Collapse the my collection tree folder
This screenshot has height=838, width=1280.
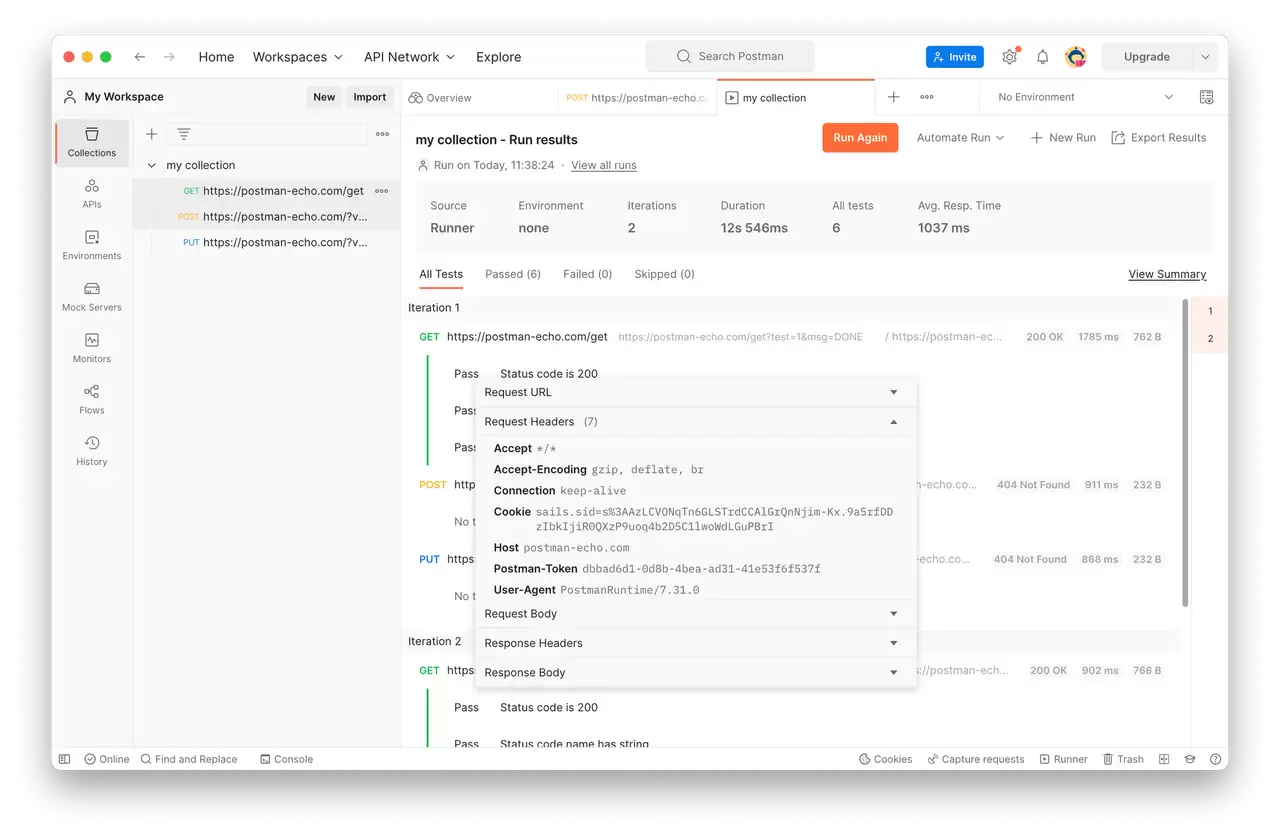tap(152, 165)
